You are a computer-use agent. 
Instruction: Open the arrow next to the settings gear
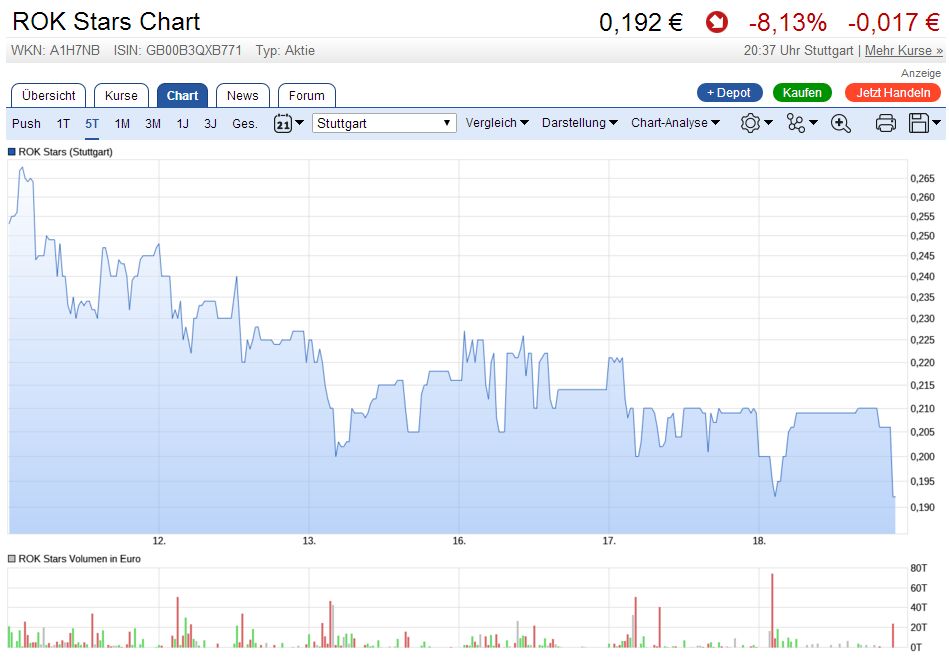tap(768, 123)
